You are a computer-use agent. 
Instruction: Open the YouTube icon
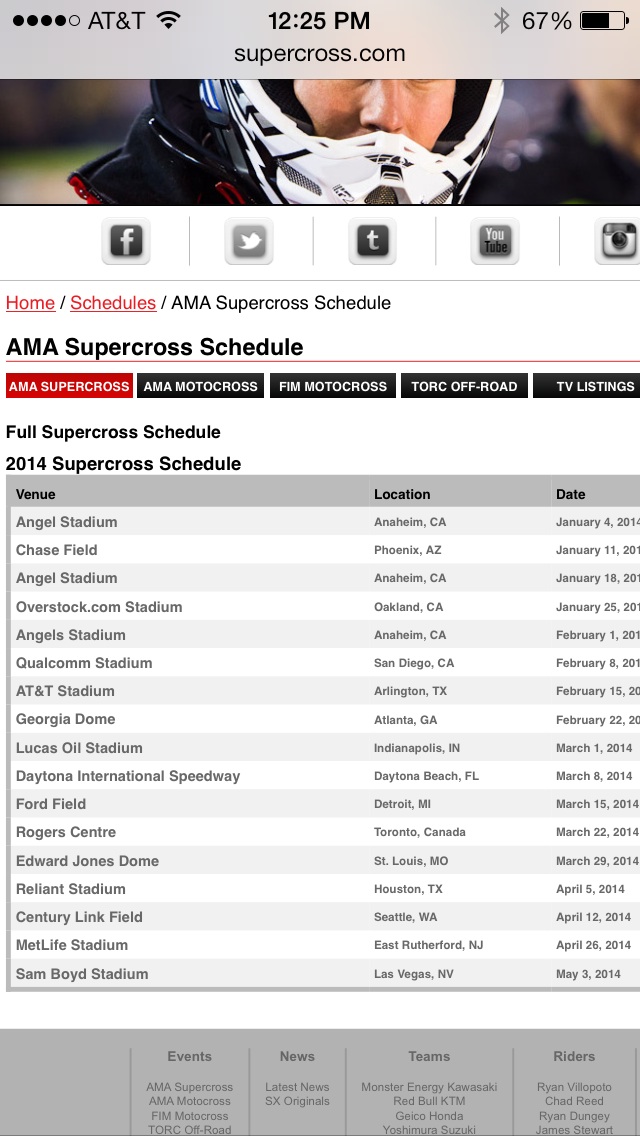(x=495, y=241)
